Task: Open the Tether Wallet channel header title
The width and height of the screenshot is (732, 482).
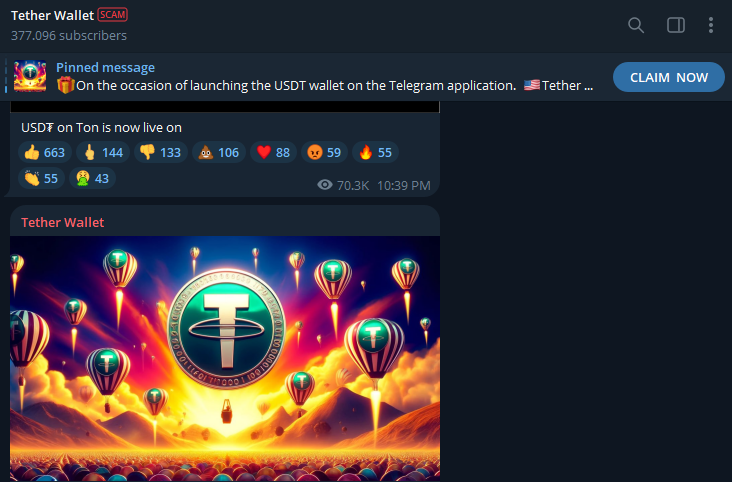Action: point(52,15)
